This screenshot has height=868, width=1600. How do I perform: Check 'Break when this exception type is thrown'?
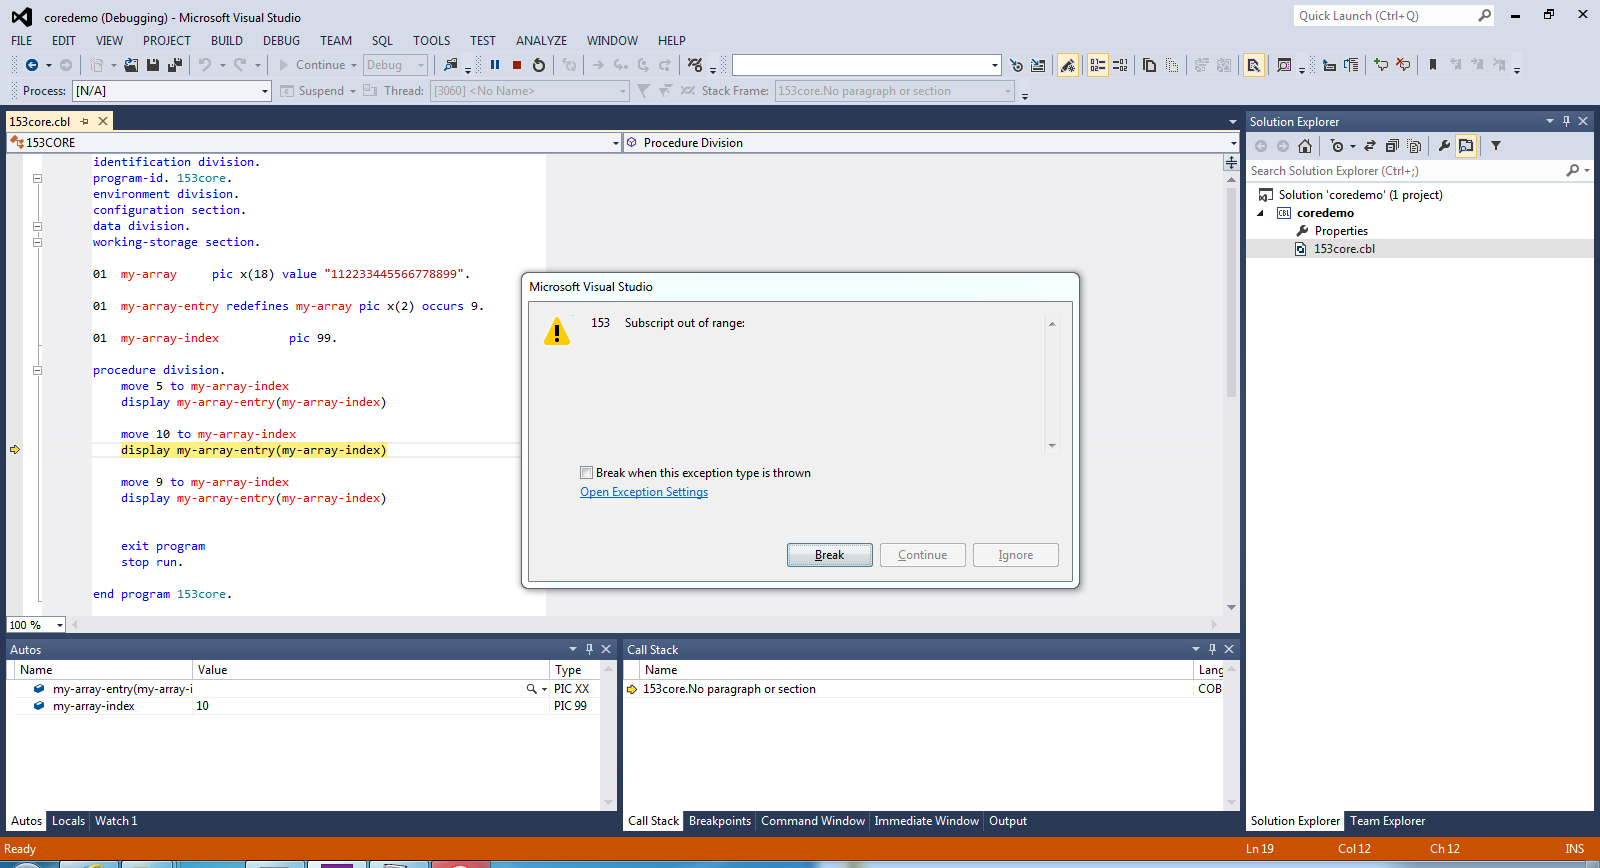587,473
